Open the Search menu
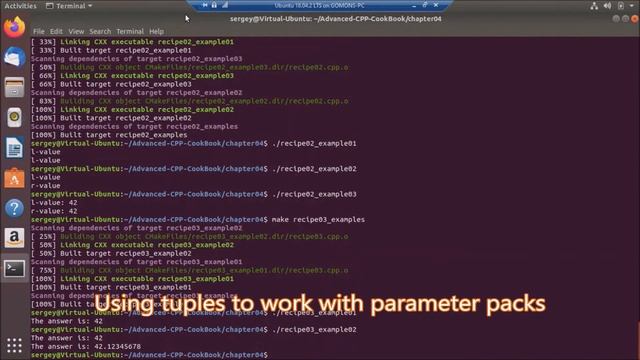 [x=100, y=31]
